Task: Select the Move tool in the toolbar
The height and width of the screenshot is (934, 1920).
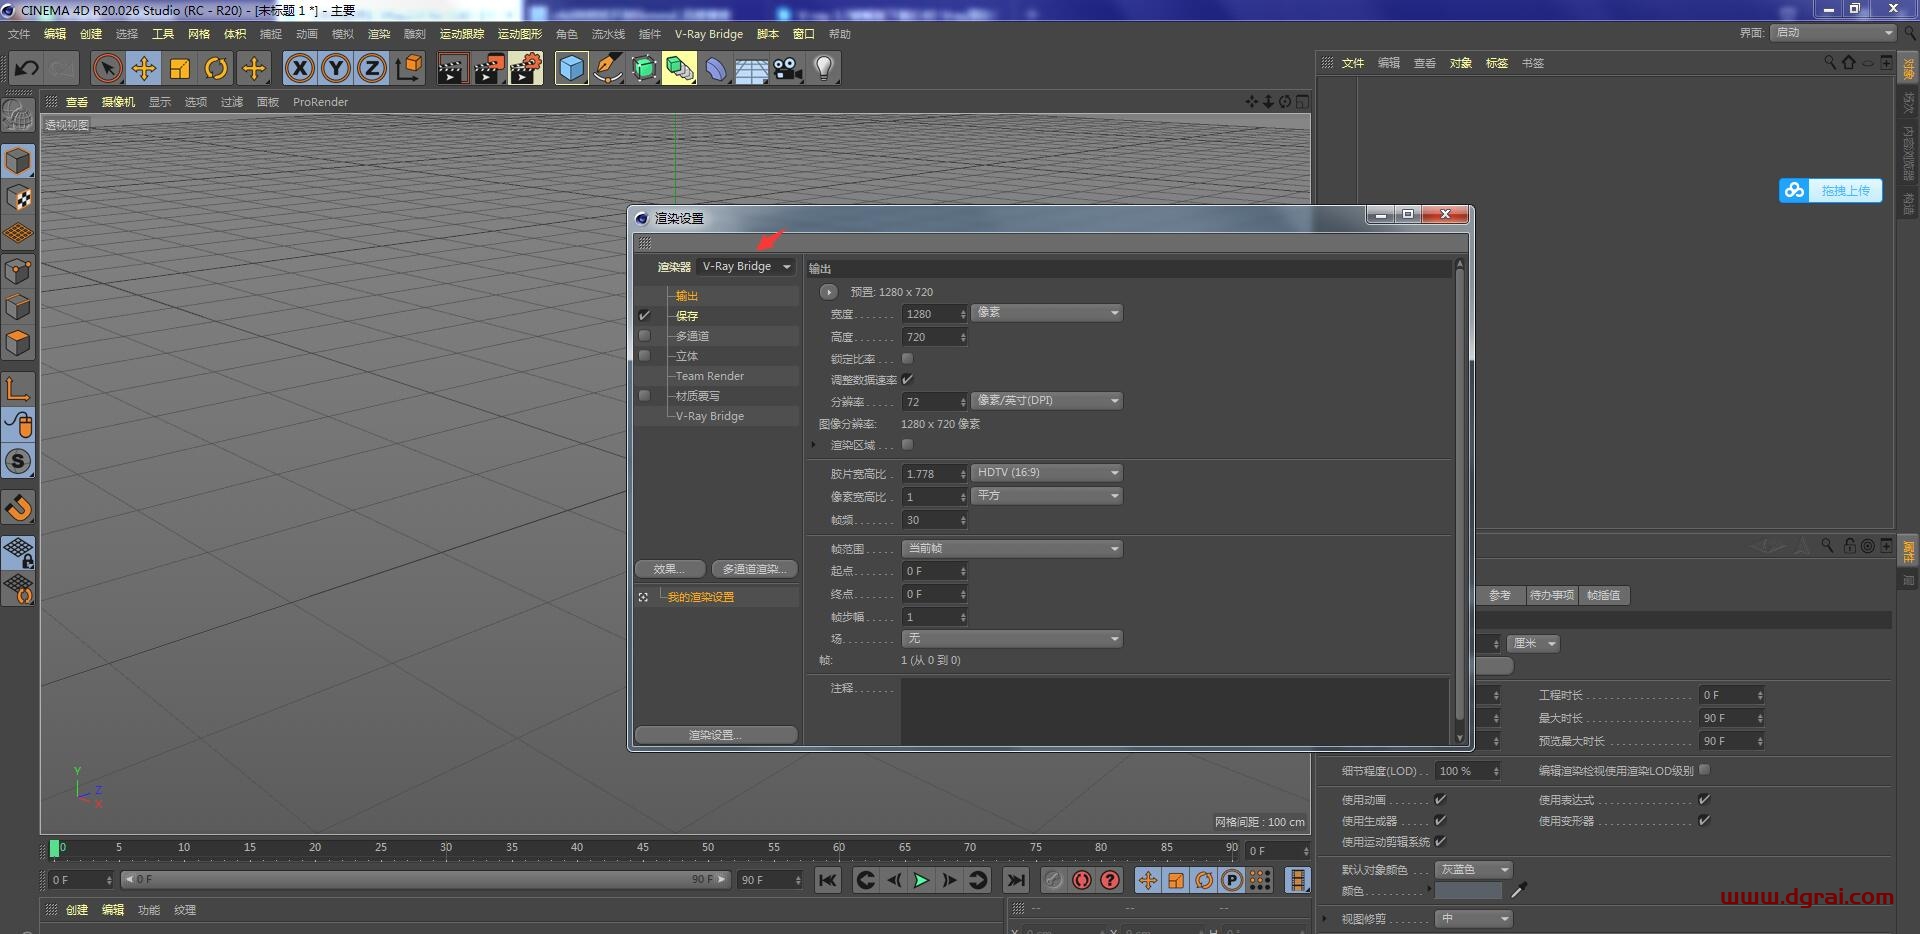Action: tap(144, 68)
